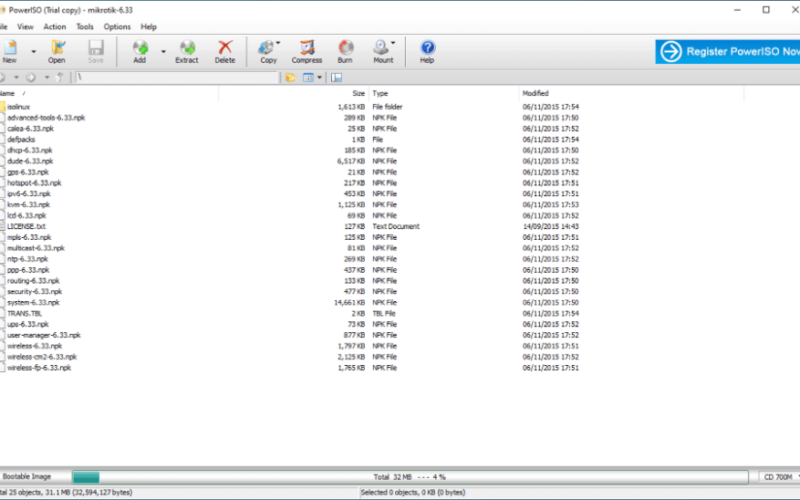Select gps-6.33.npk file
Screen dimensions: 800x500
pyautogui.click(x=28, y=172)
